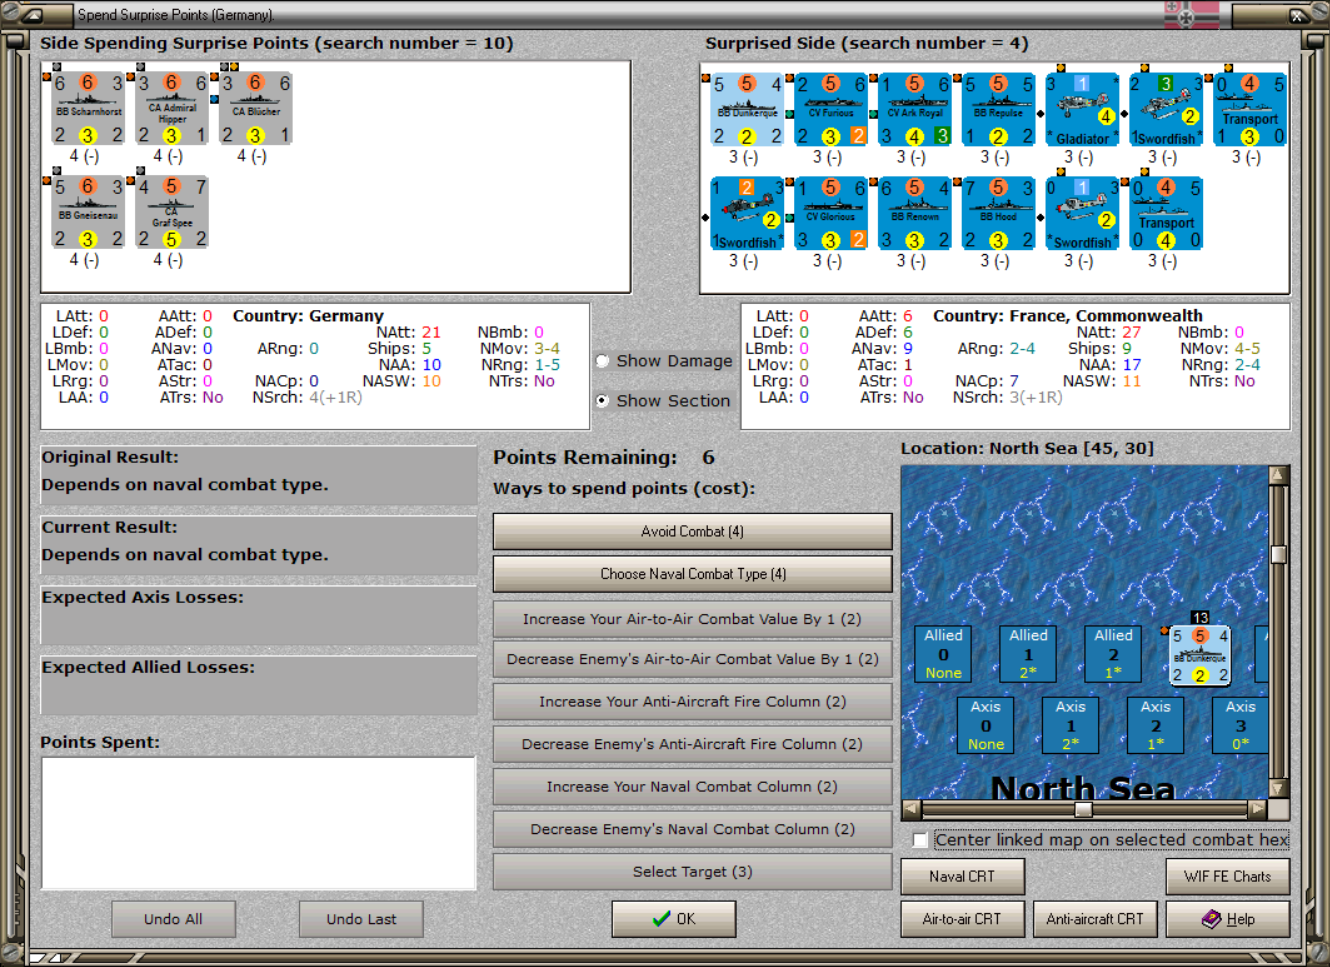1330x967 pixels.
Task: Click the Axis 0 None sea box
Action: [x=985, y=725]
